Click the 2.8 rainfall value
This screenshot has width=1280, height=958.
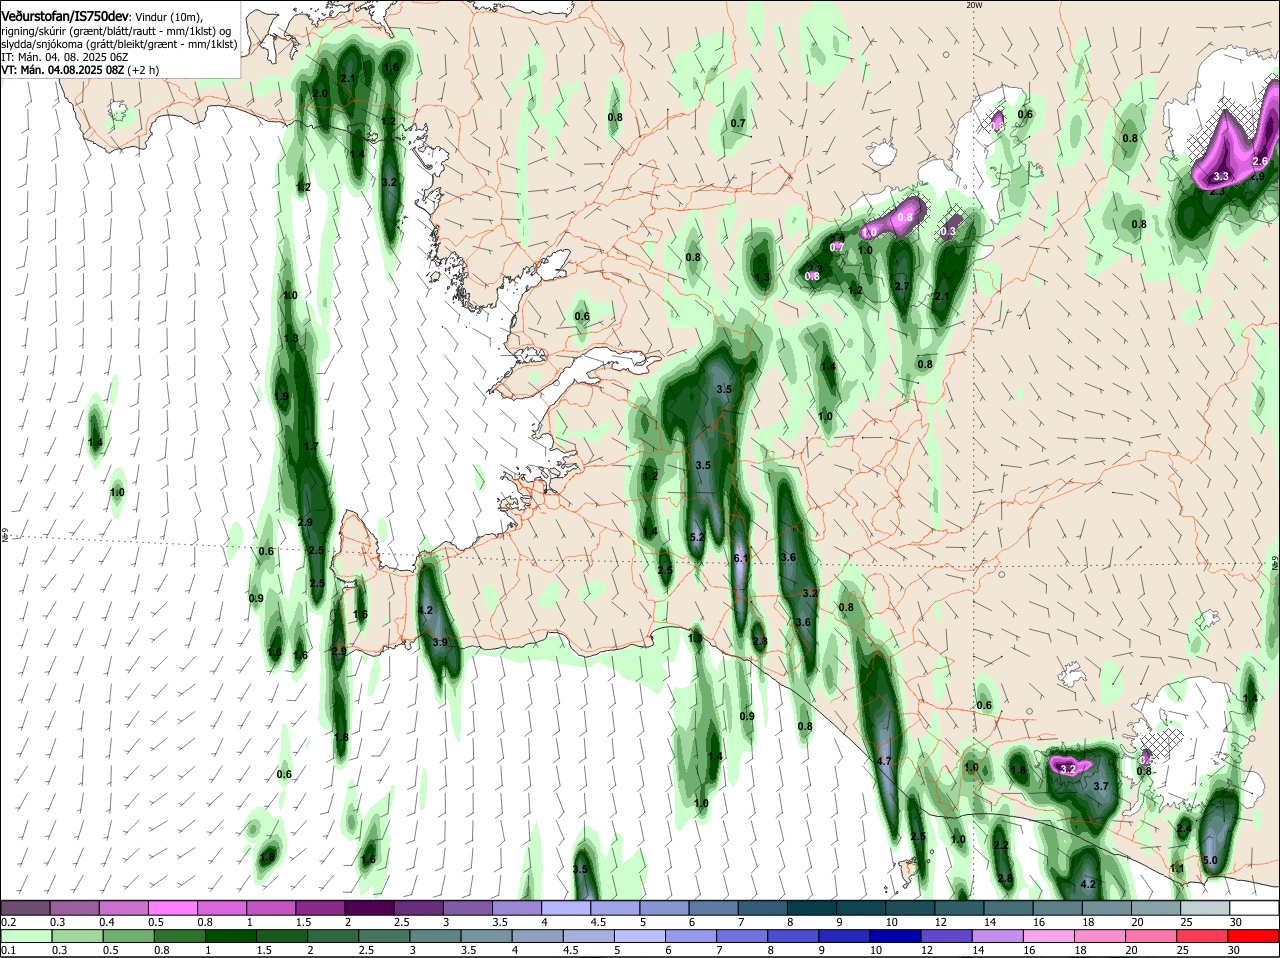pyautogui.click(x=1005, y=878)
